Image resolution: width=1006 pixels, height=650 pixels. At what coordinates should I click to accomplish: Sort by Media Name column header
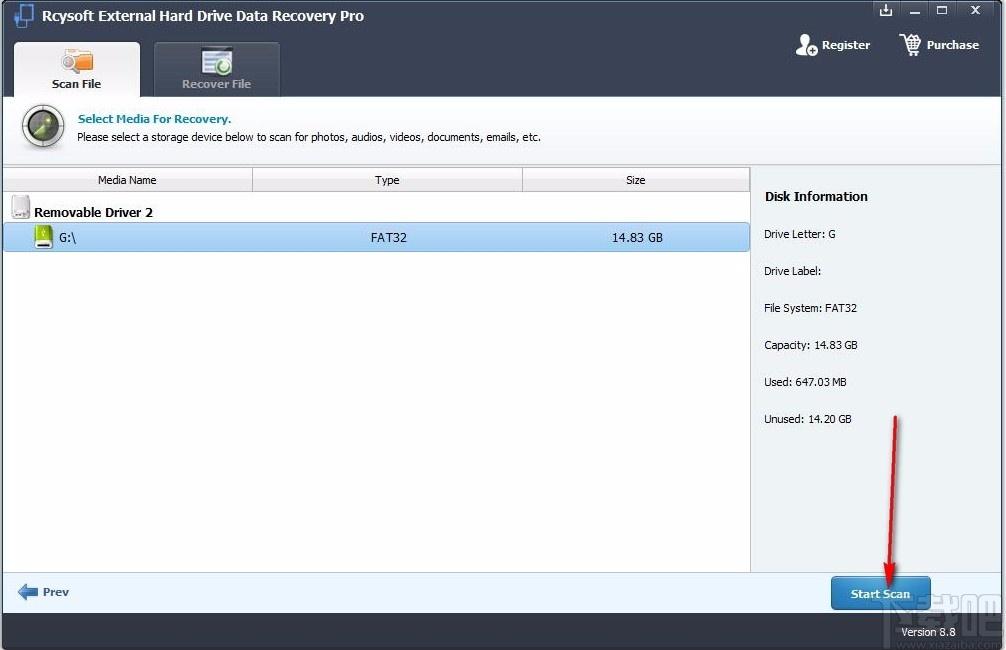[x=127, y=180]
